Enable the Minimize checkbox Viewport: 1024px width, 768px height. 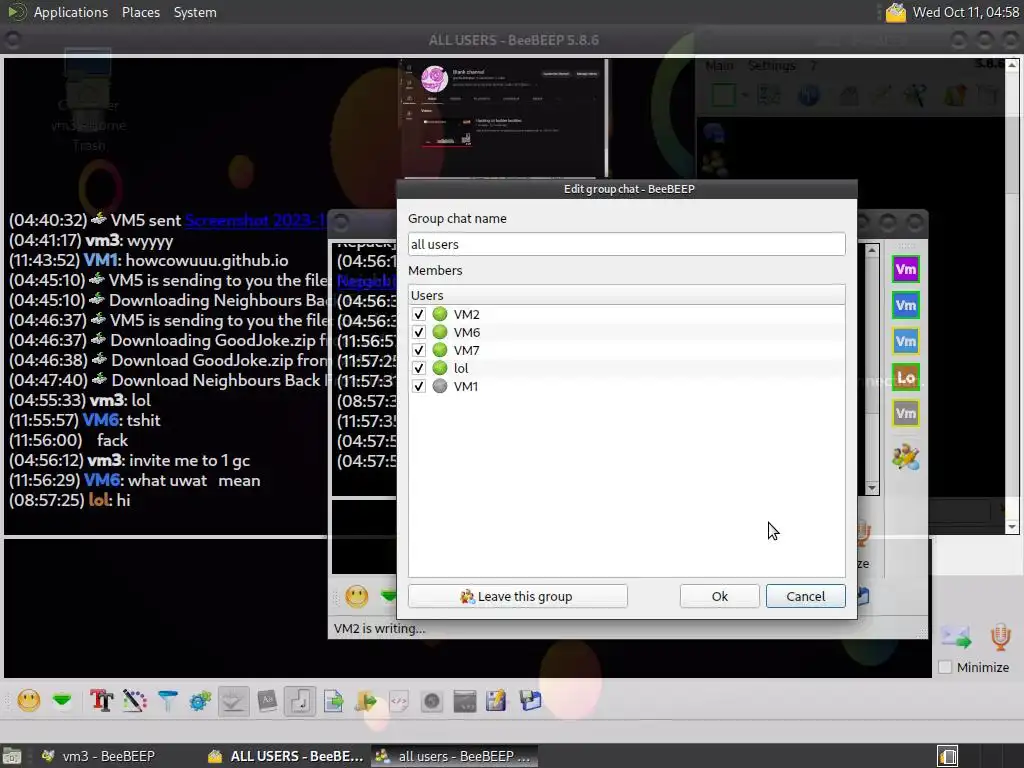point(945,667)
